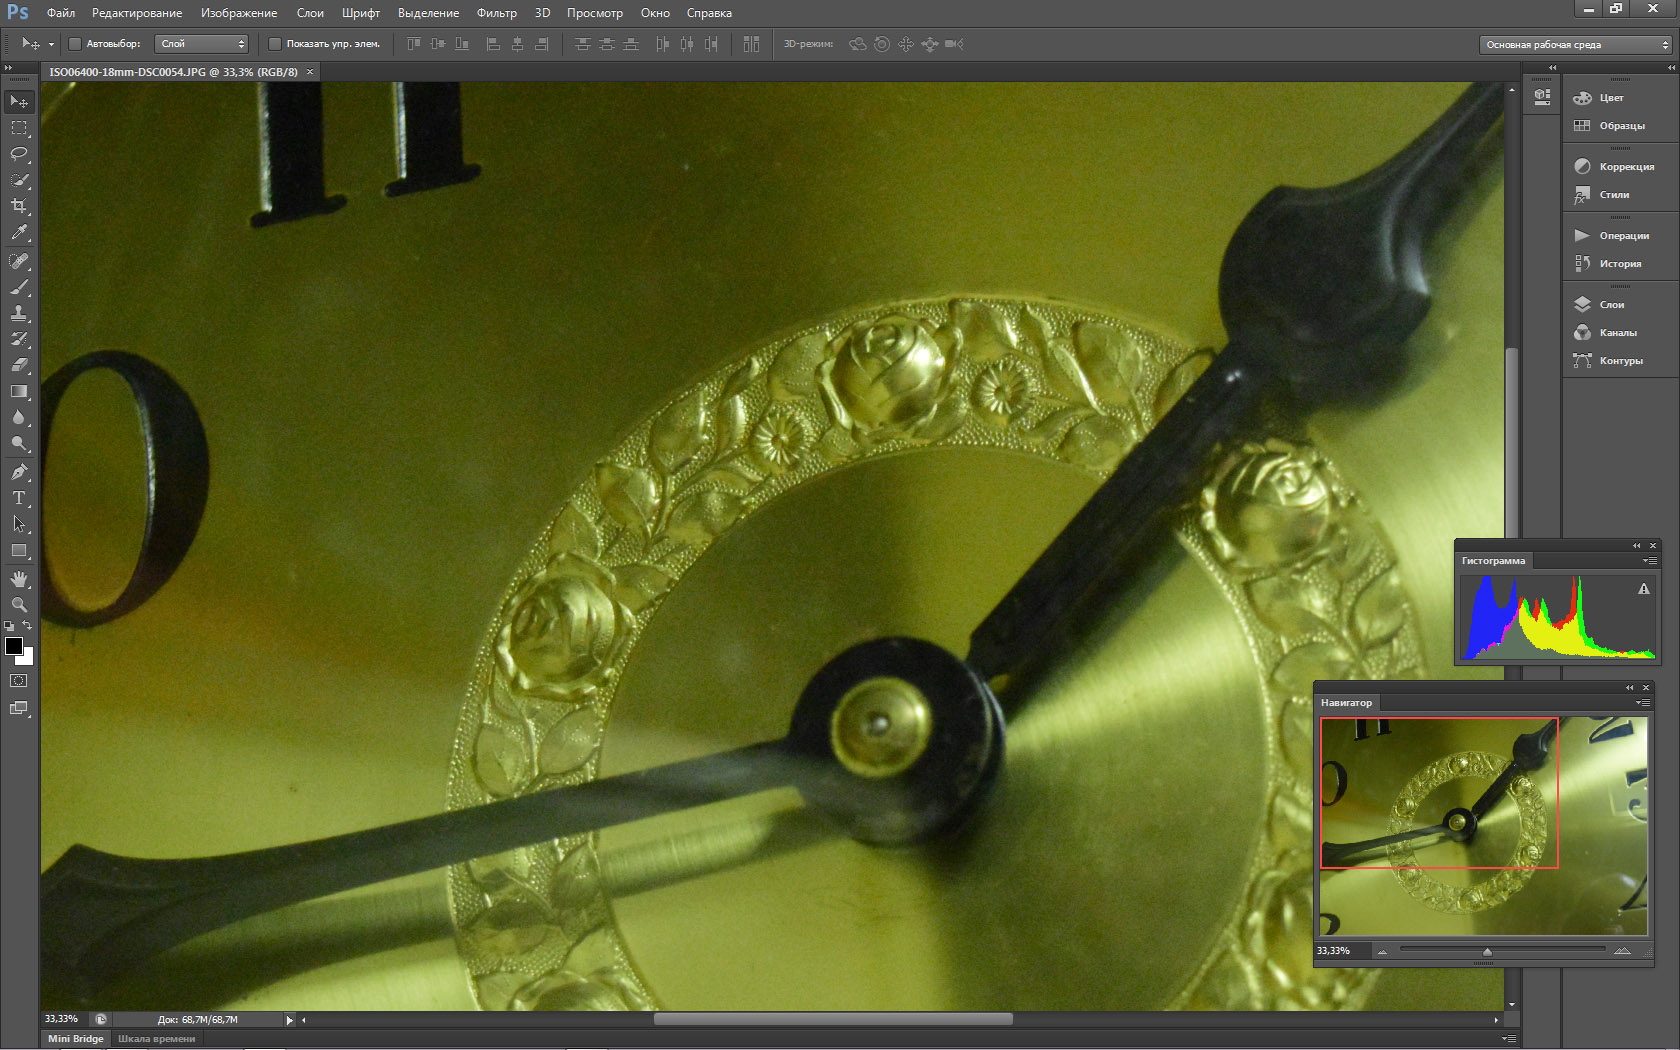Image resolution: width=1680 pixels, height=1050 pixels.
Task: Choose the Brush tool
Action: pos(19,287)
